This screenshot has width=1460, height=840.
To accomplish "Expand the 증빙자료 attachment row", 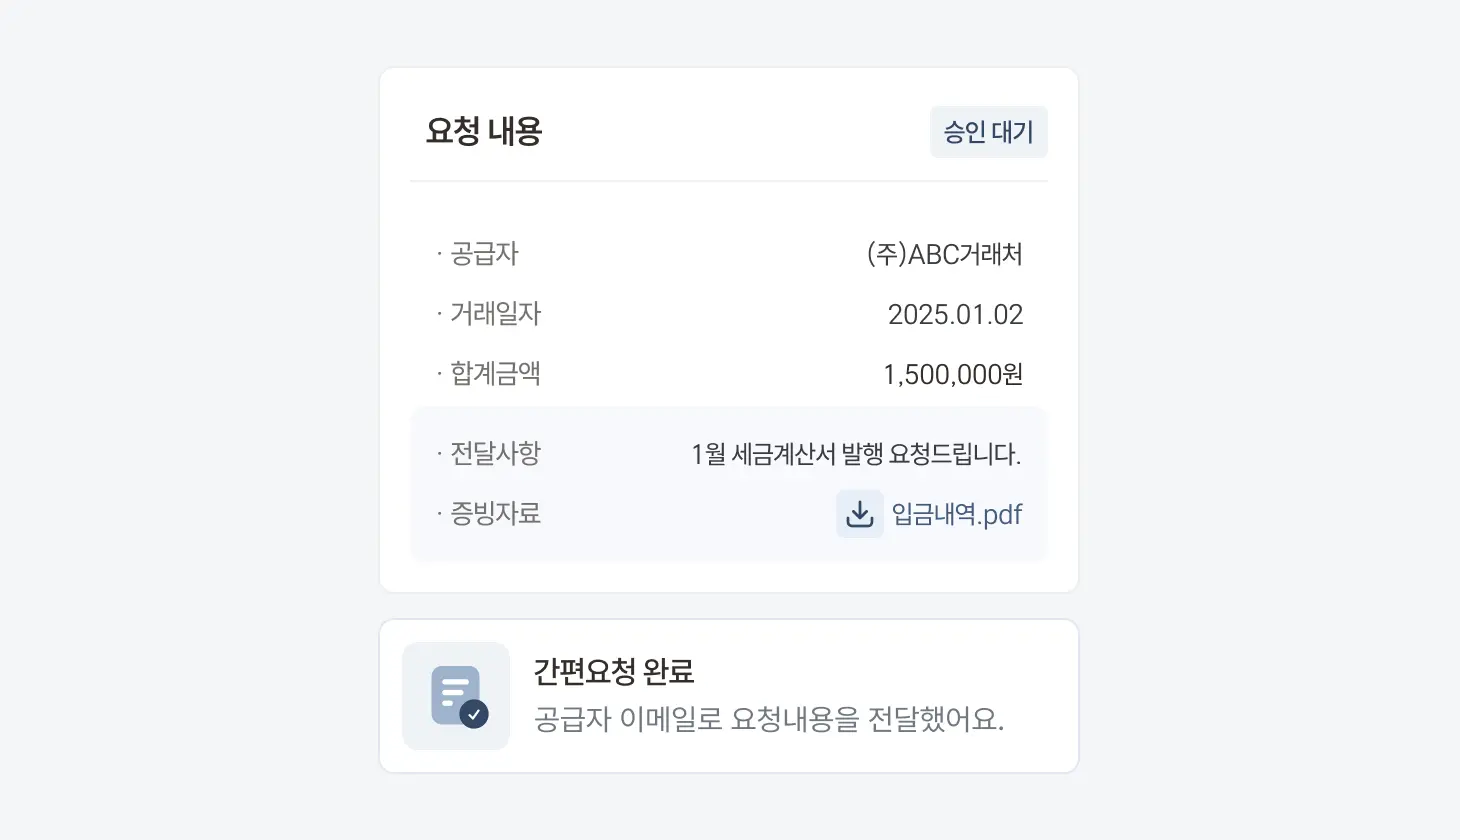I will [x=729, y=514].
